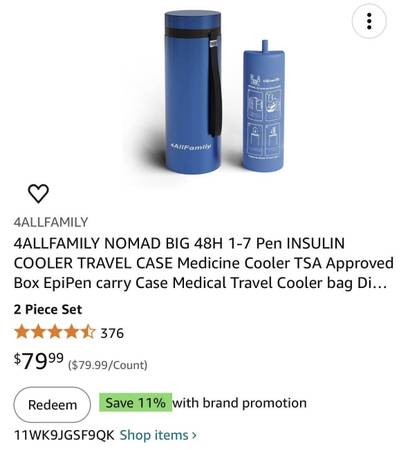The image size is (408, 450).
Task: View the 376 customer reviews count
Action: [112, 333]
